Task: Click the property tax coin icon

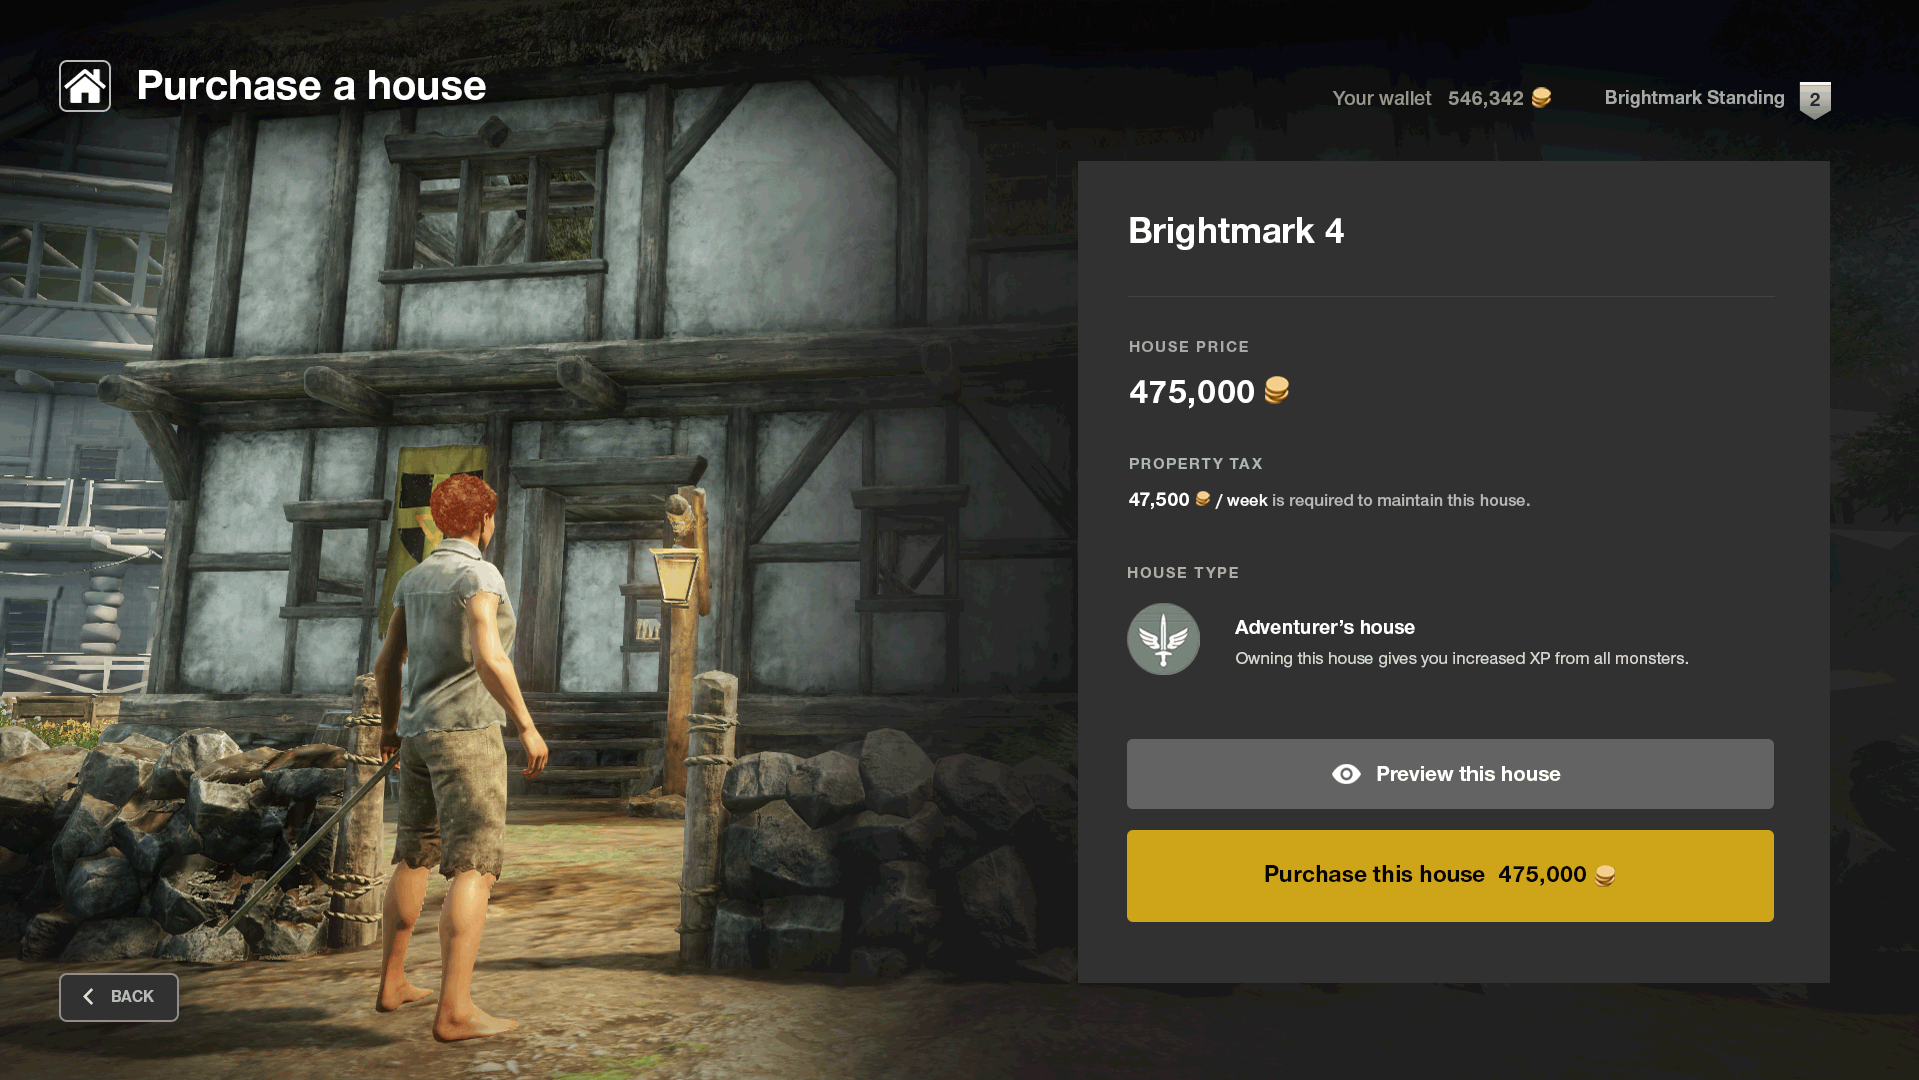Action: (1203, 499)
